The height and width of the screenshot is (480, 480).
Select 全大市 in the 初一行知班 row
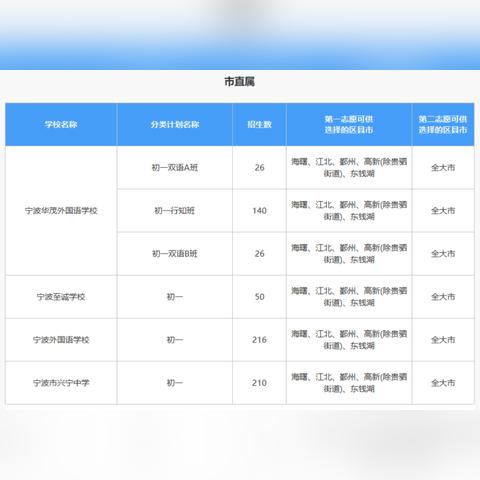[443, 211]
